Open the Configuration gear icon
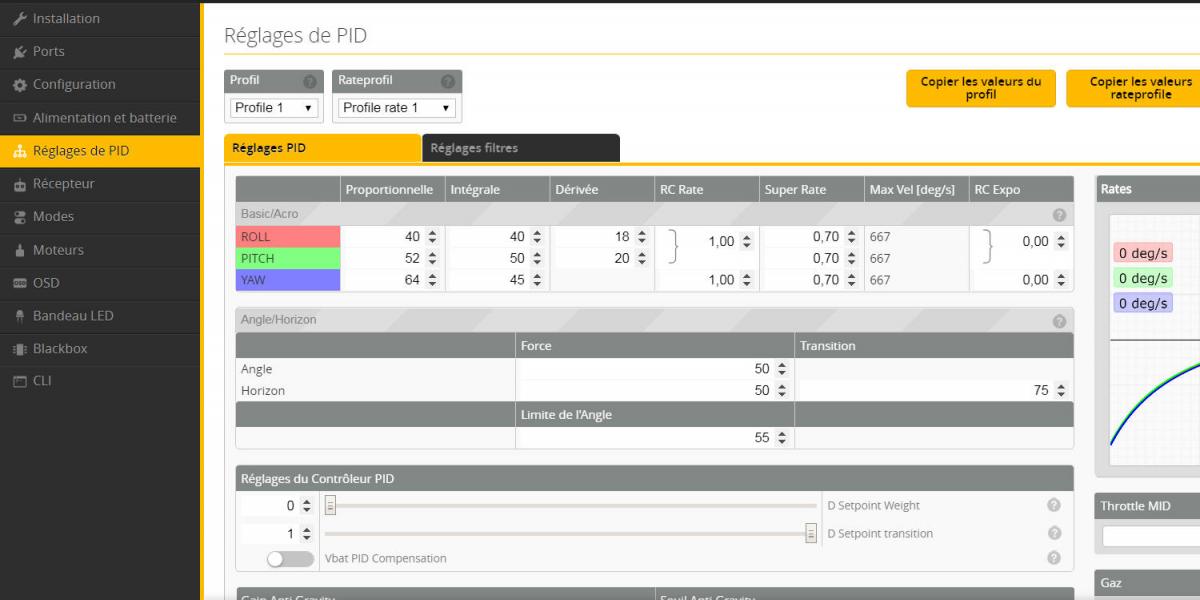The image size is (1200, 600). click(20, 85)
